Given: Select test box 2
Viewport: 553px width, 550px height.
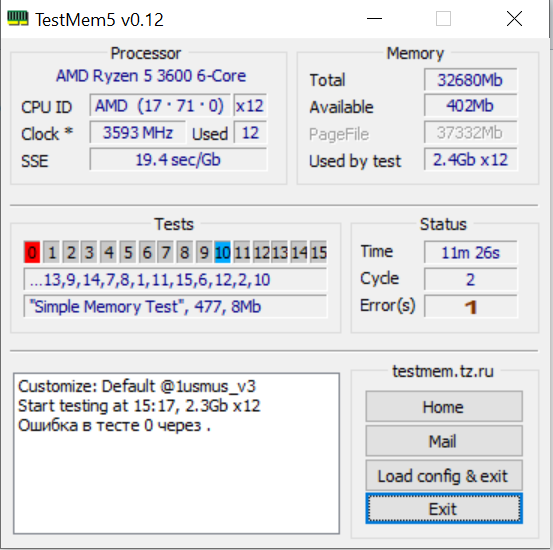Looking at the screenshot, I should pyautogui.click(x=71, y=252).
